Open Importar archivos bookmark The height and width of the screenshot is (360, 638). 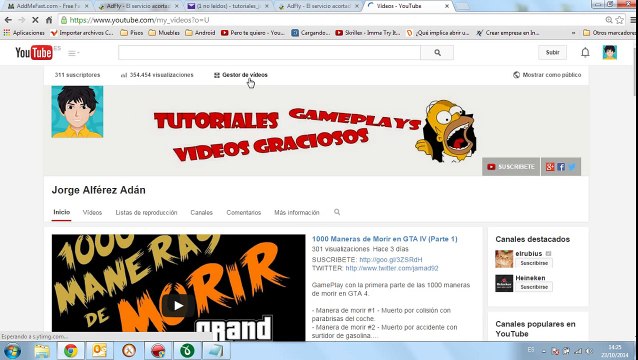pos(82,33)
